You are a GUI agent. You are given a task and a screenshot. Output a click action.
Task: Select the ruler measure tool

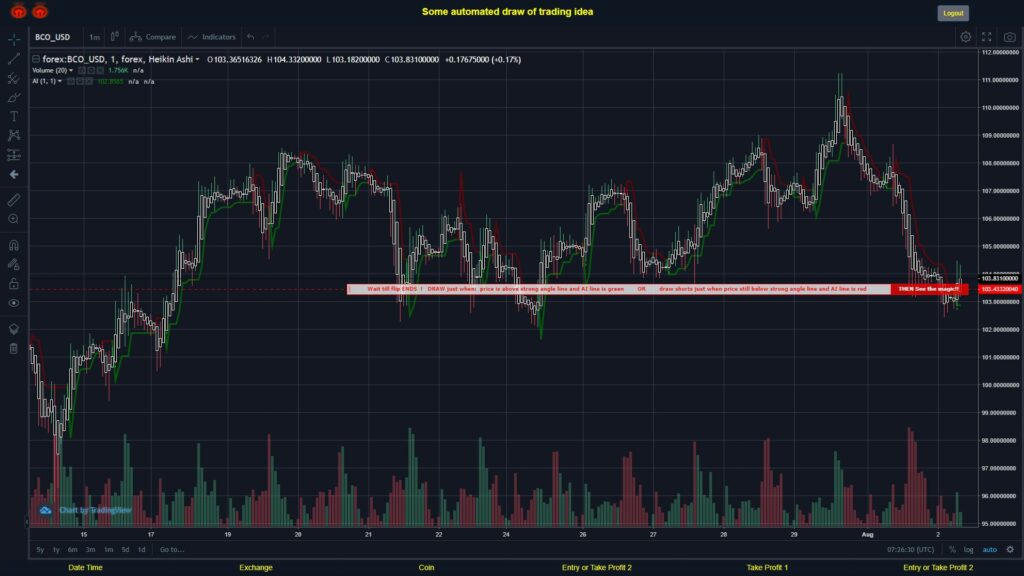pyautogui.click(x=14, y=200)
